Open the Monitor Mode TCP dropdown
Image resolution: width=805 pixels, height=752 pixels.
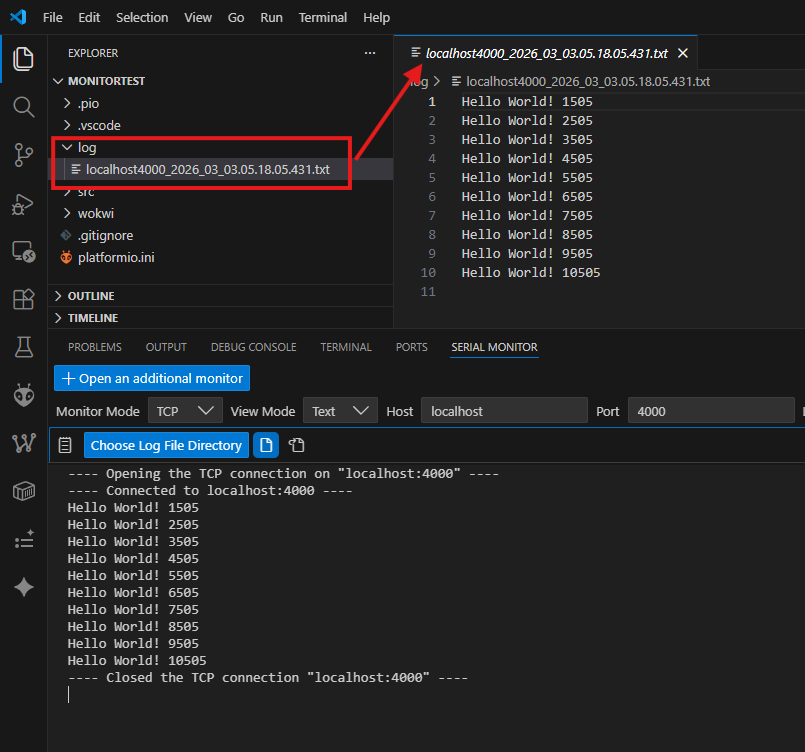coord(185,411)
